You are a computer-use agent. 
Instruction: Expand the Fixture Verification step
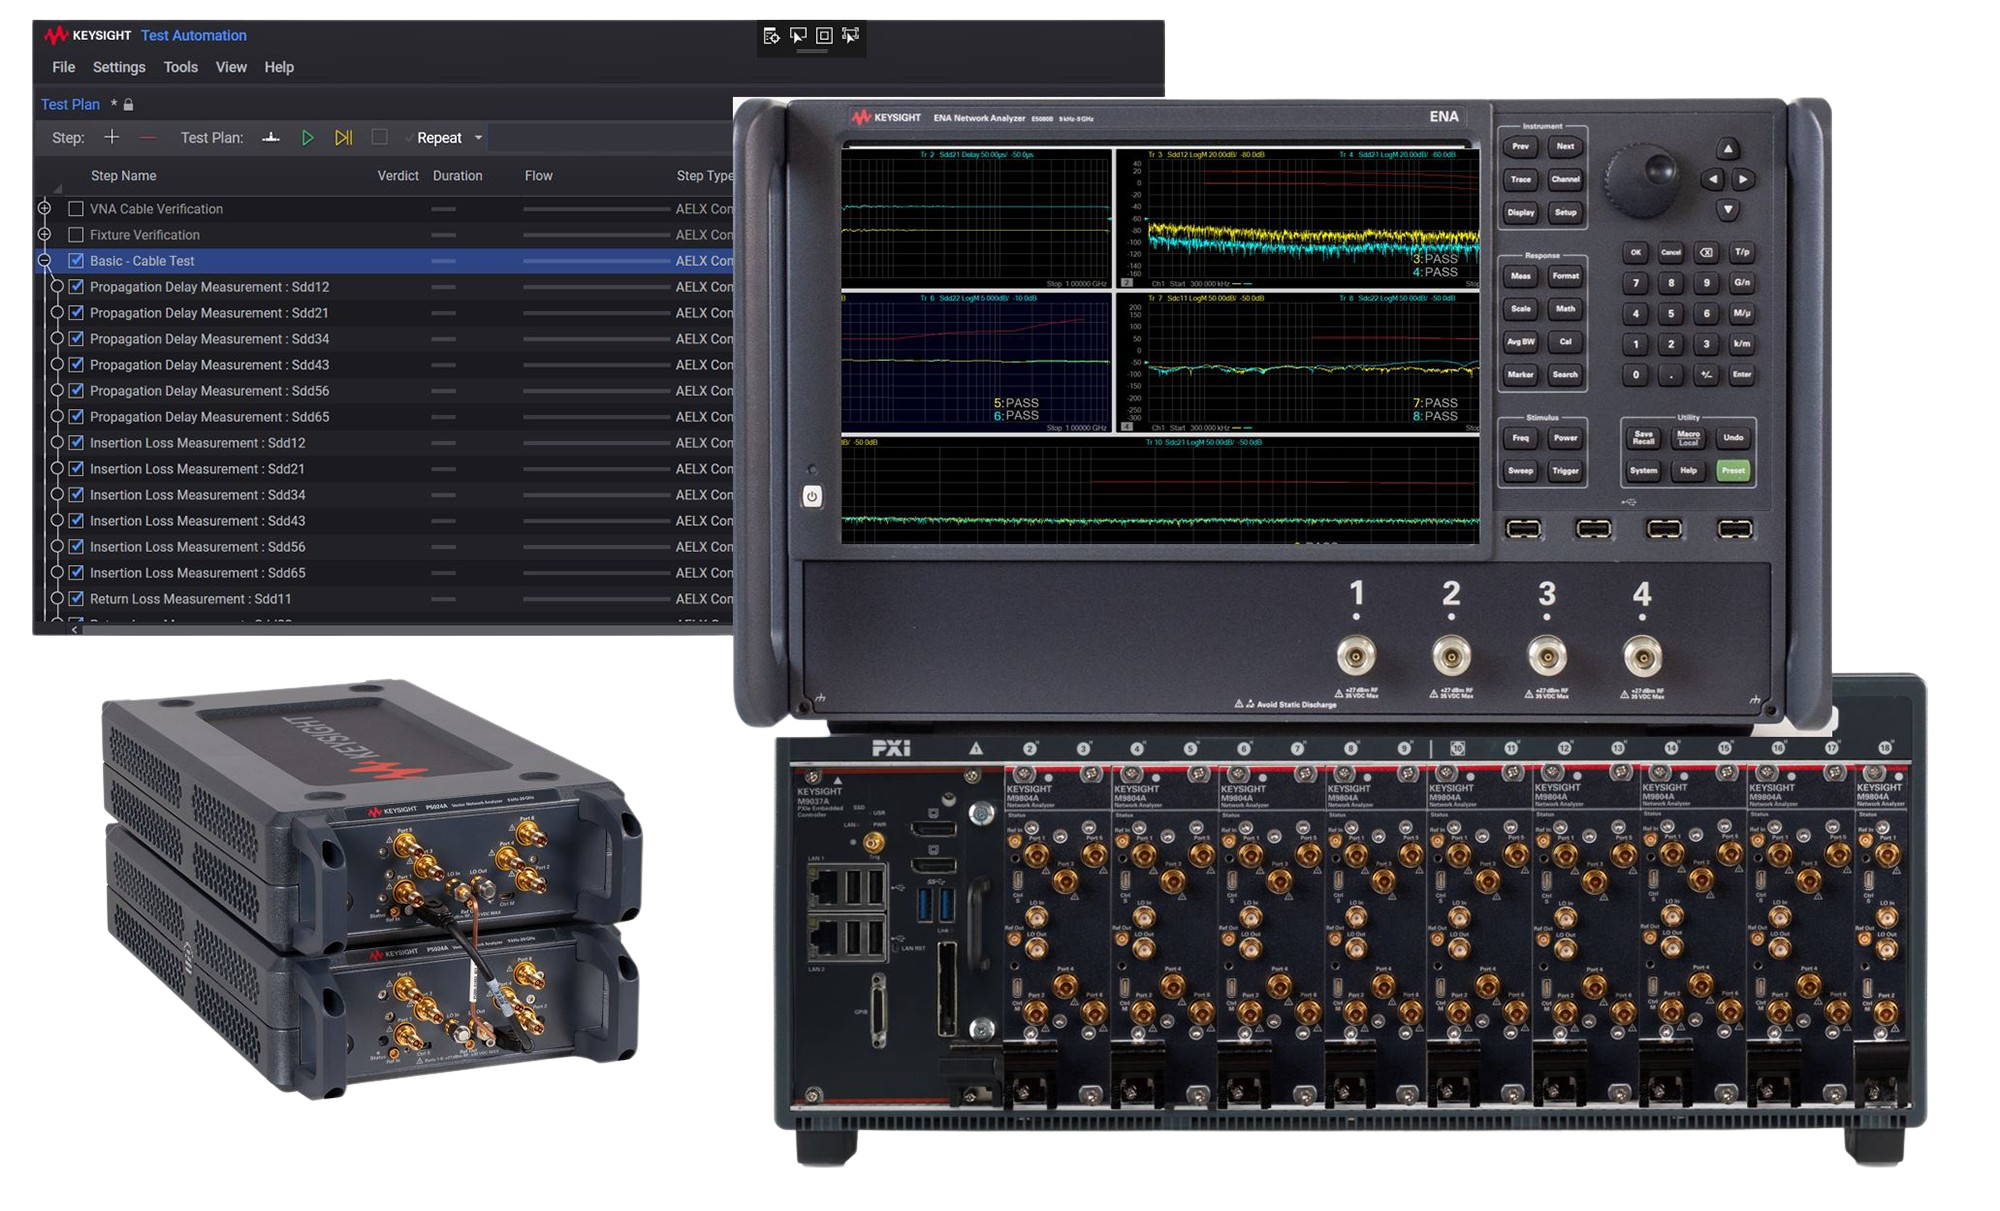pos(45,234)
